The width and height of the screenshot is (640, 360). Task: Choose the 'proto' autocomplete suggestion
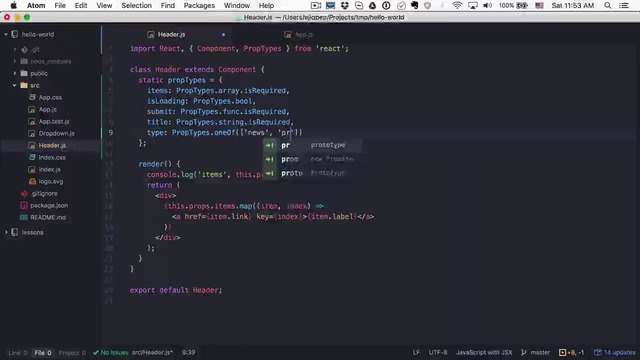pos(312,173)
